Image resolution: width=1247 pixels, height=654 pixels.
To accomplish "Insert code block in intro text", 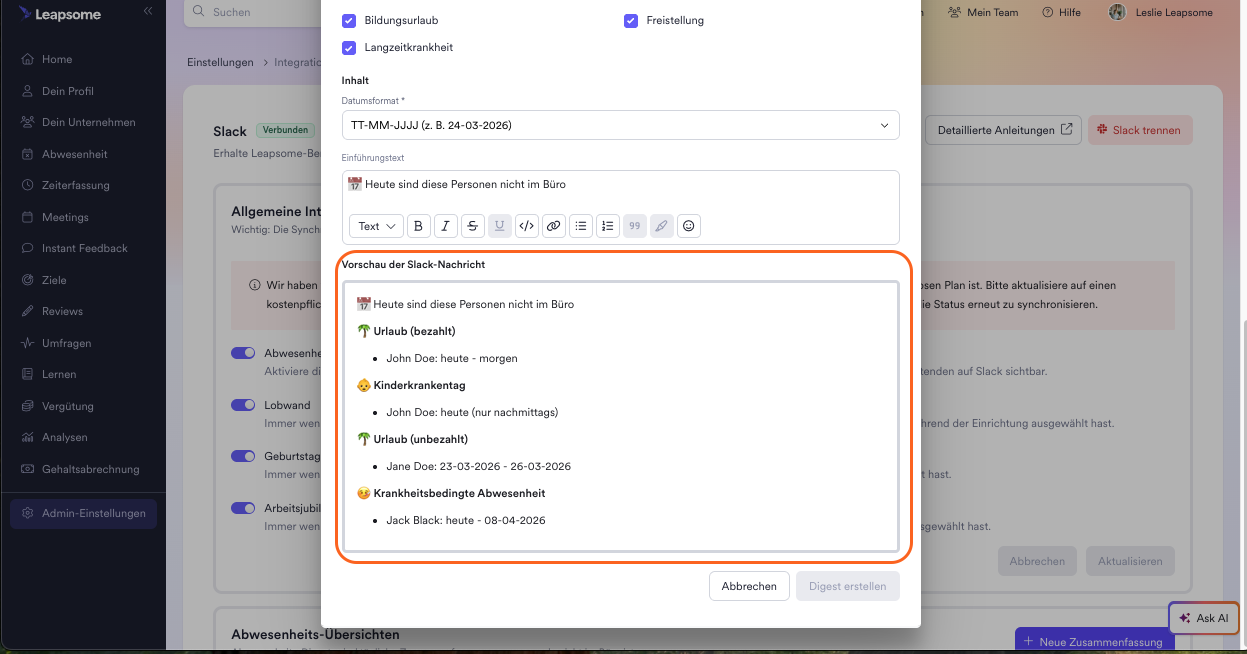I will pyautogui.click(x=527, y=226).
